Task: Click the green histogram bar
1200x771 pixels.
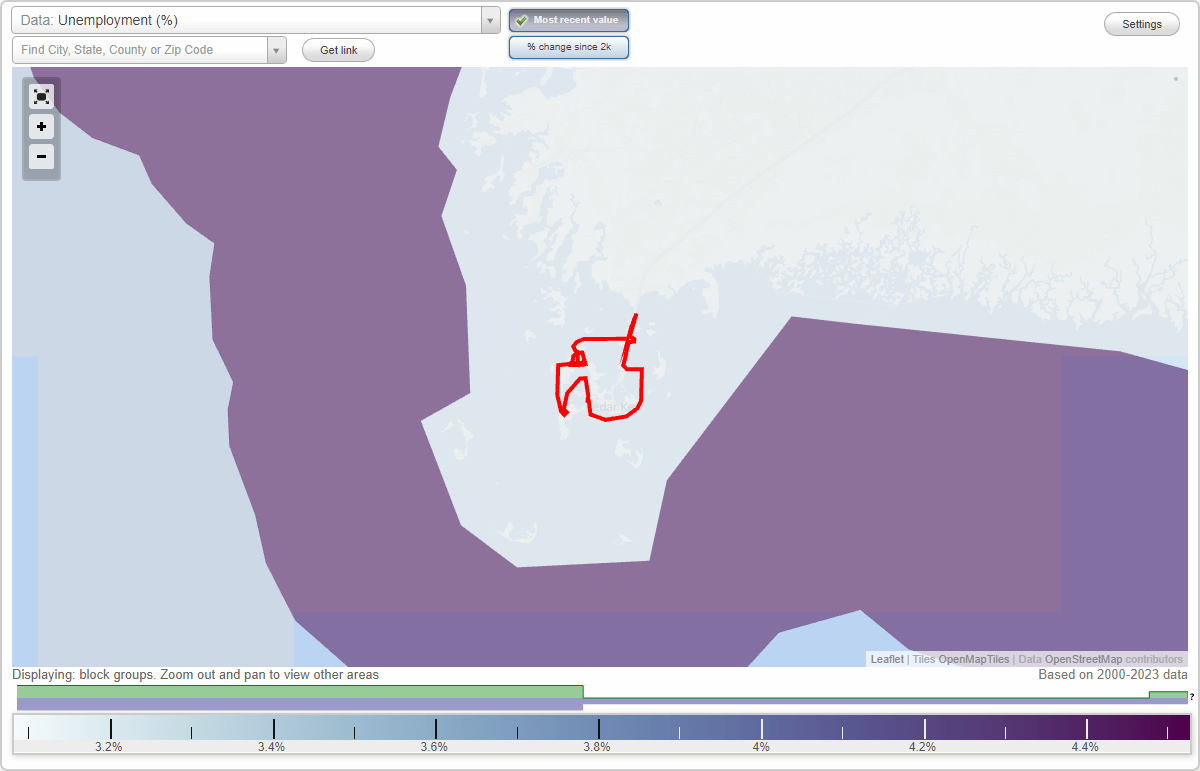Action: tap(300, 692)
